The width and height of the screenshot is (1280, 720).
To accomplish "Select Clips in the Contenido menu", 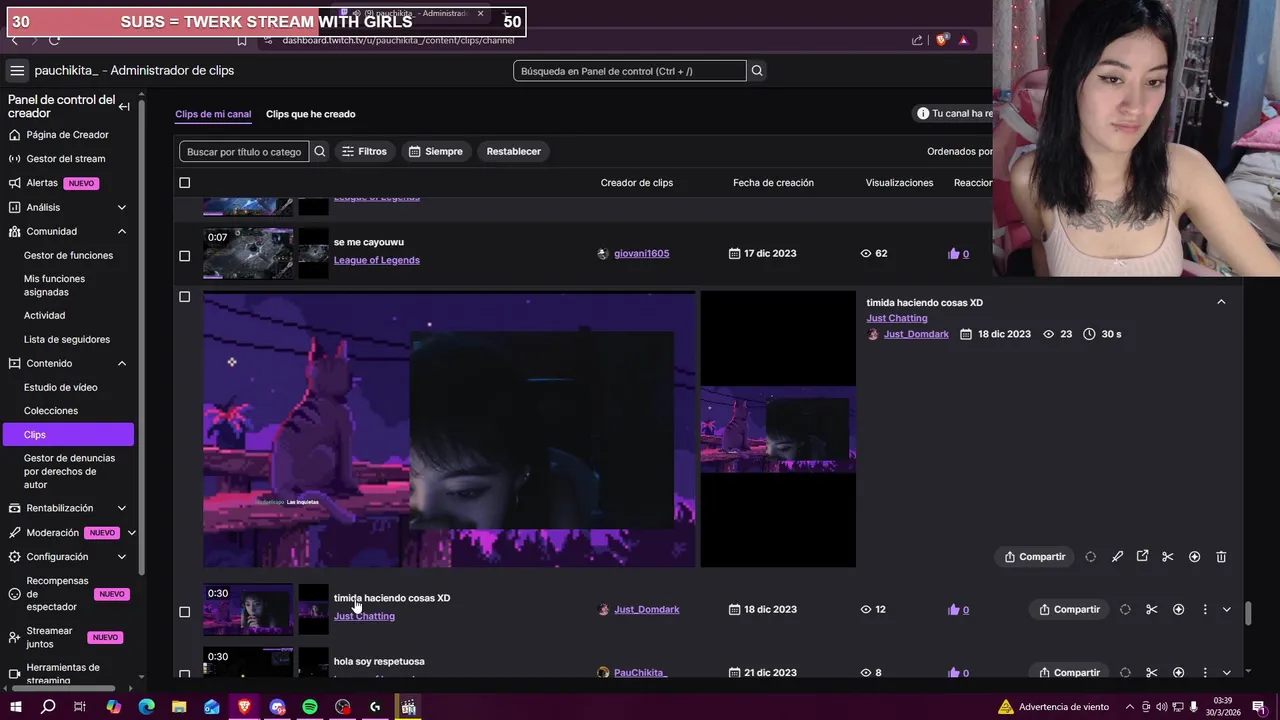I will pos(68,435).
